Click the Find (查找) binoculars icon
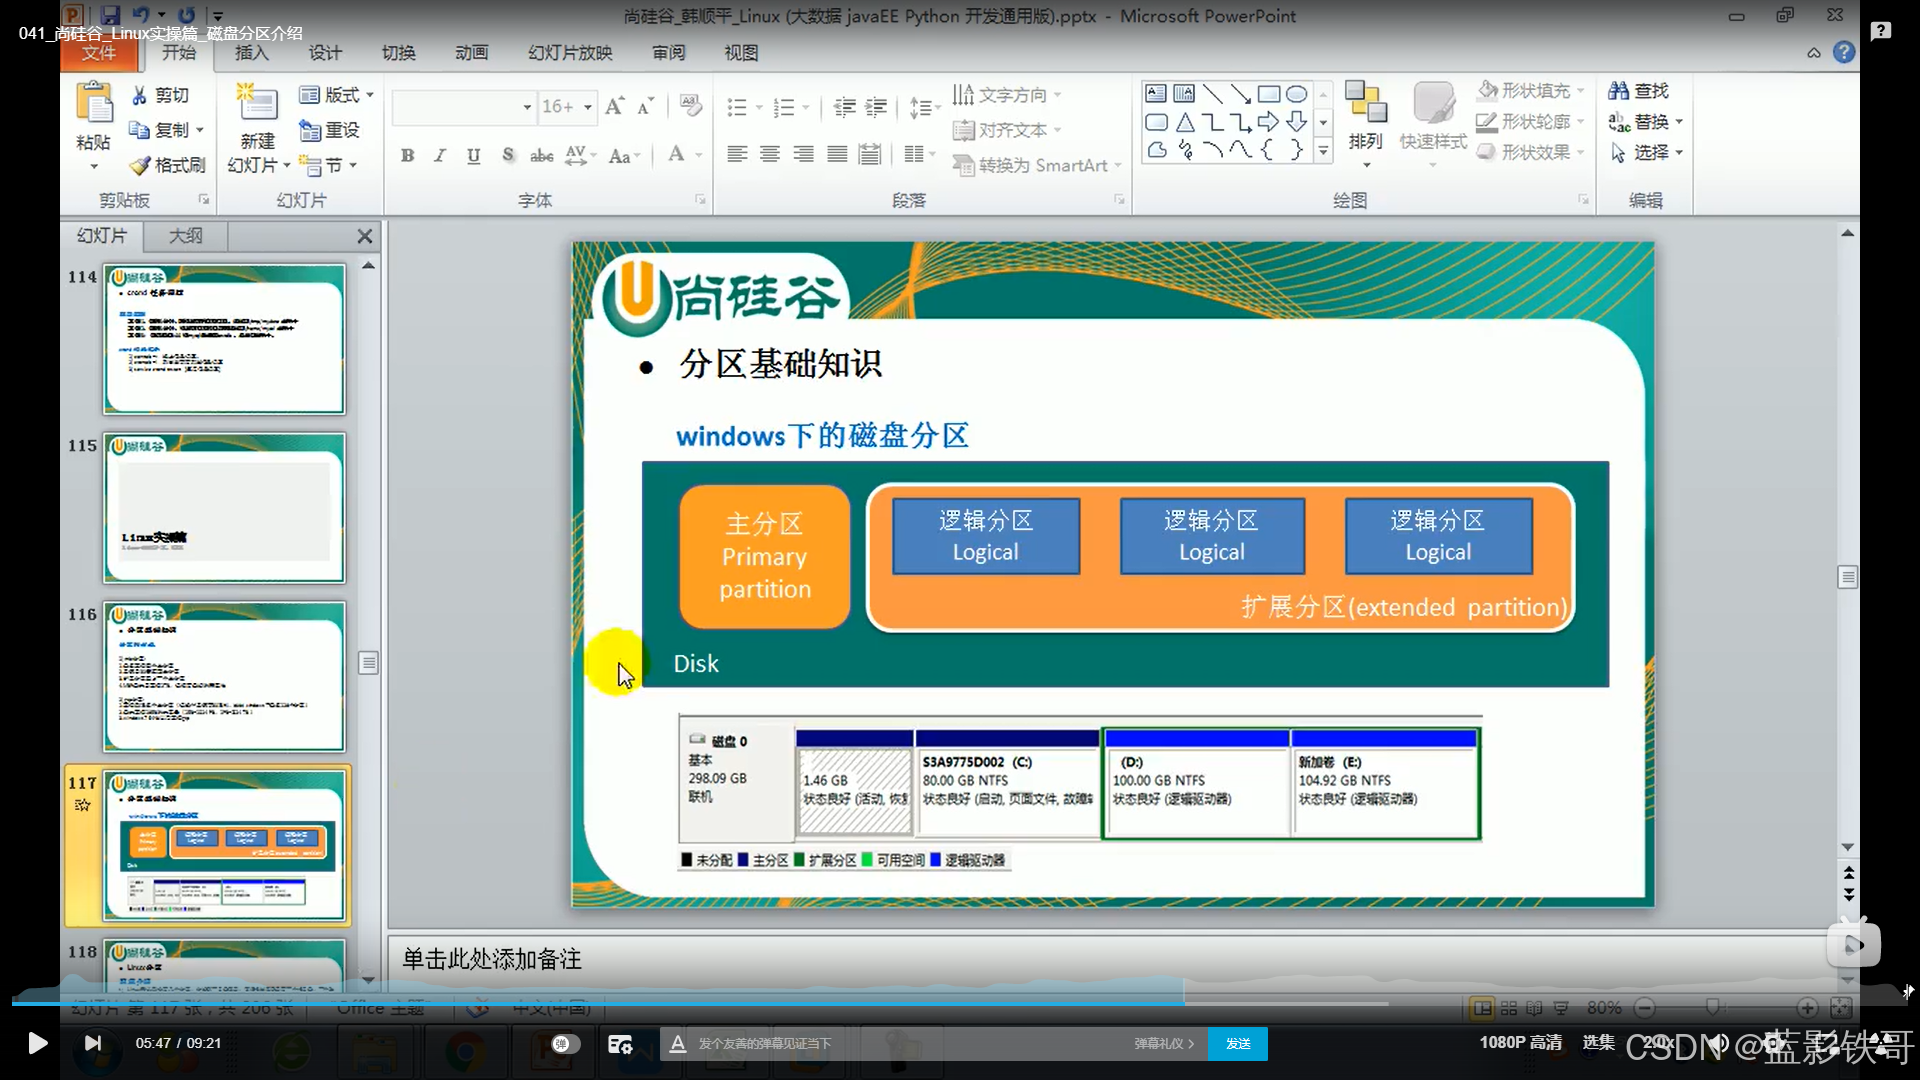 click(x=1618, y=91)
